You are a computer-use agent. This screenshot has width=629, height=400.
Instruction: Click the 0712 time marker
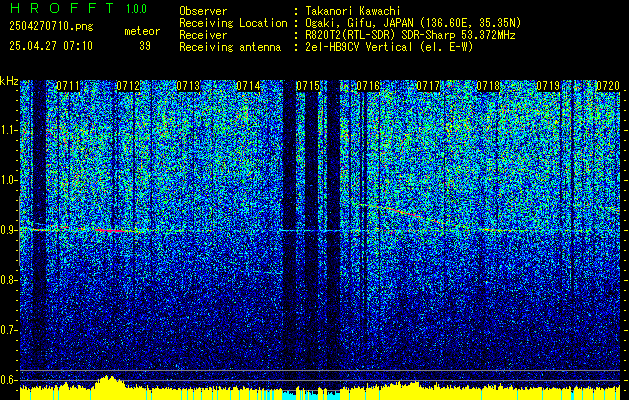[128, 86]
